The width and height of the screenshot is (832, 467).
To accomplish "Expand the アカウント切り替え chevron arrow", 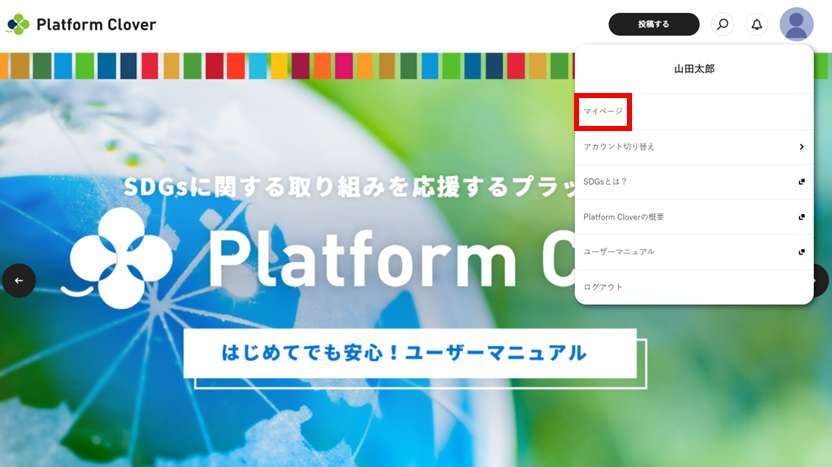I will coord(801,146).
